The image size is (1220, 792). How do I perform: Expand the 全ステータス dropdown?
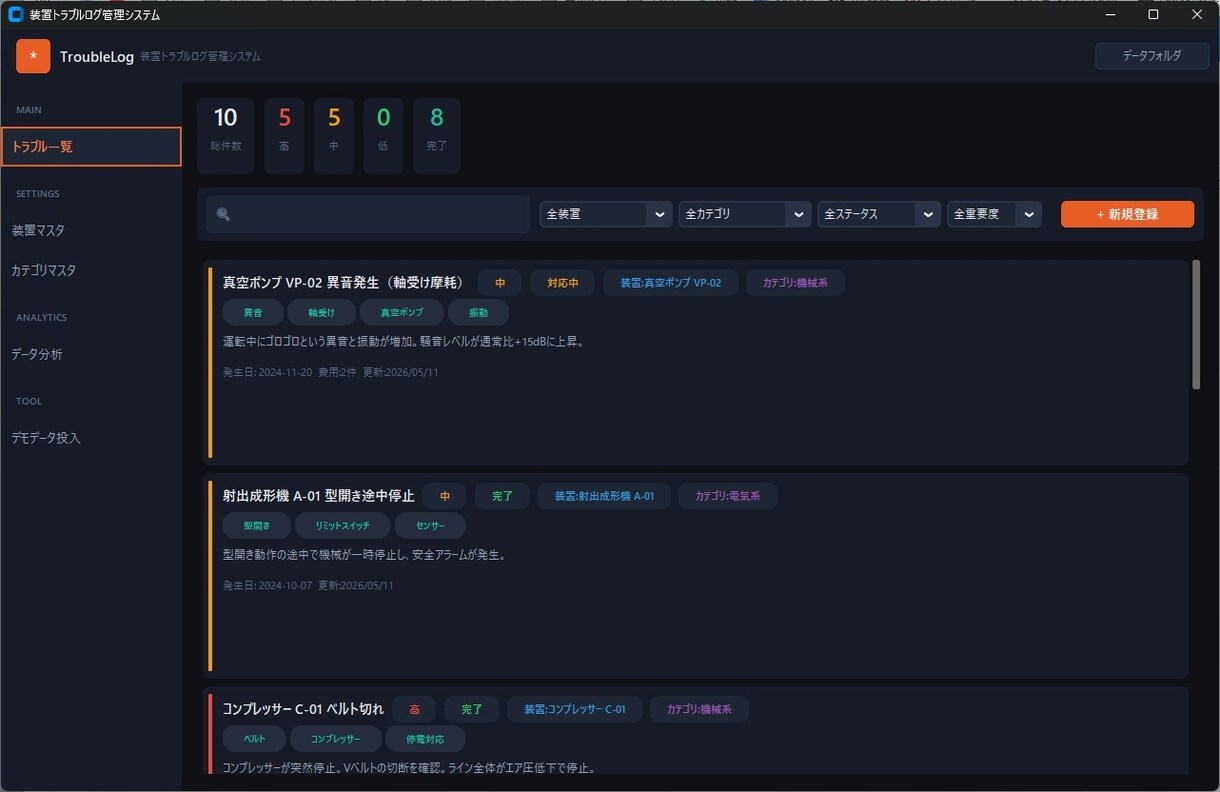[879, 214]
